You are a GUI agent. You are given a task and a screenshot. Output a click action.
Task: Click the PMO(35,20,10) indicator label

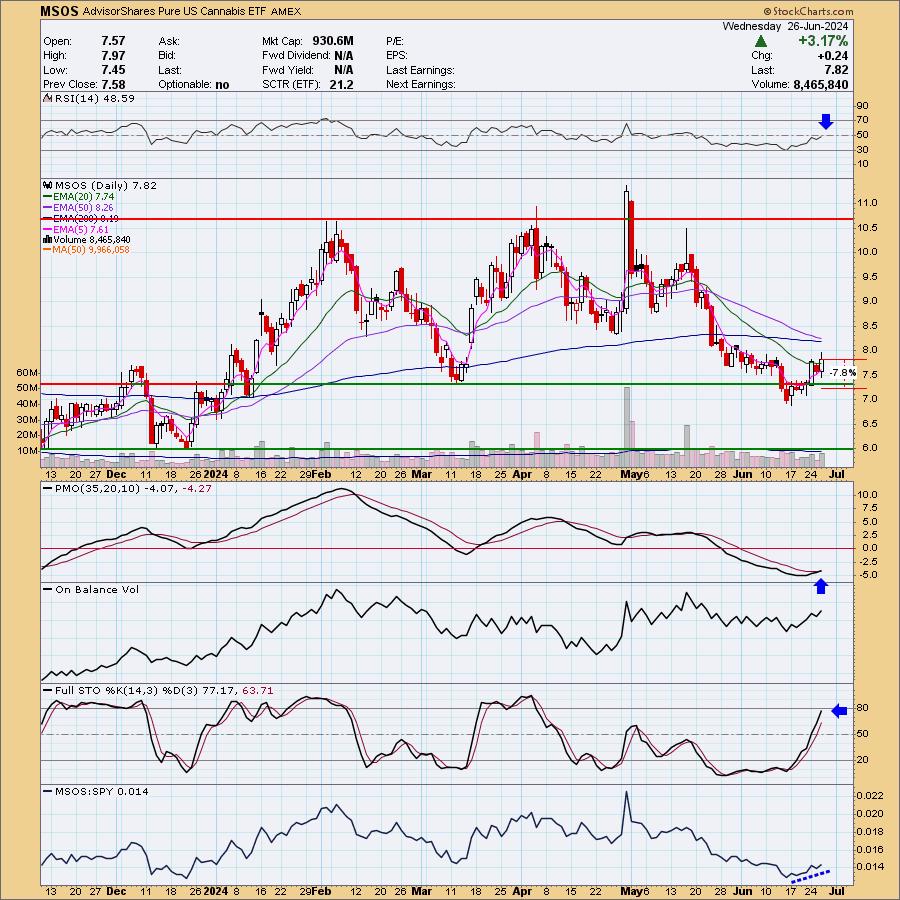(97, 488)
